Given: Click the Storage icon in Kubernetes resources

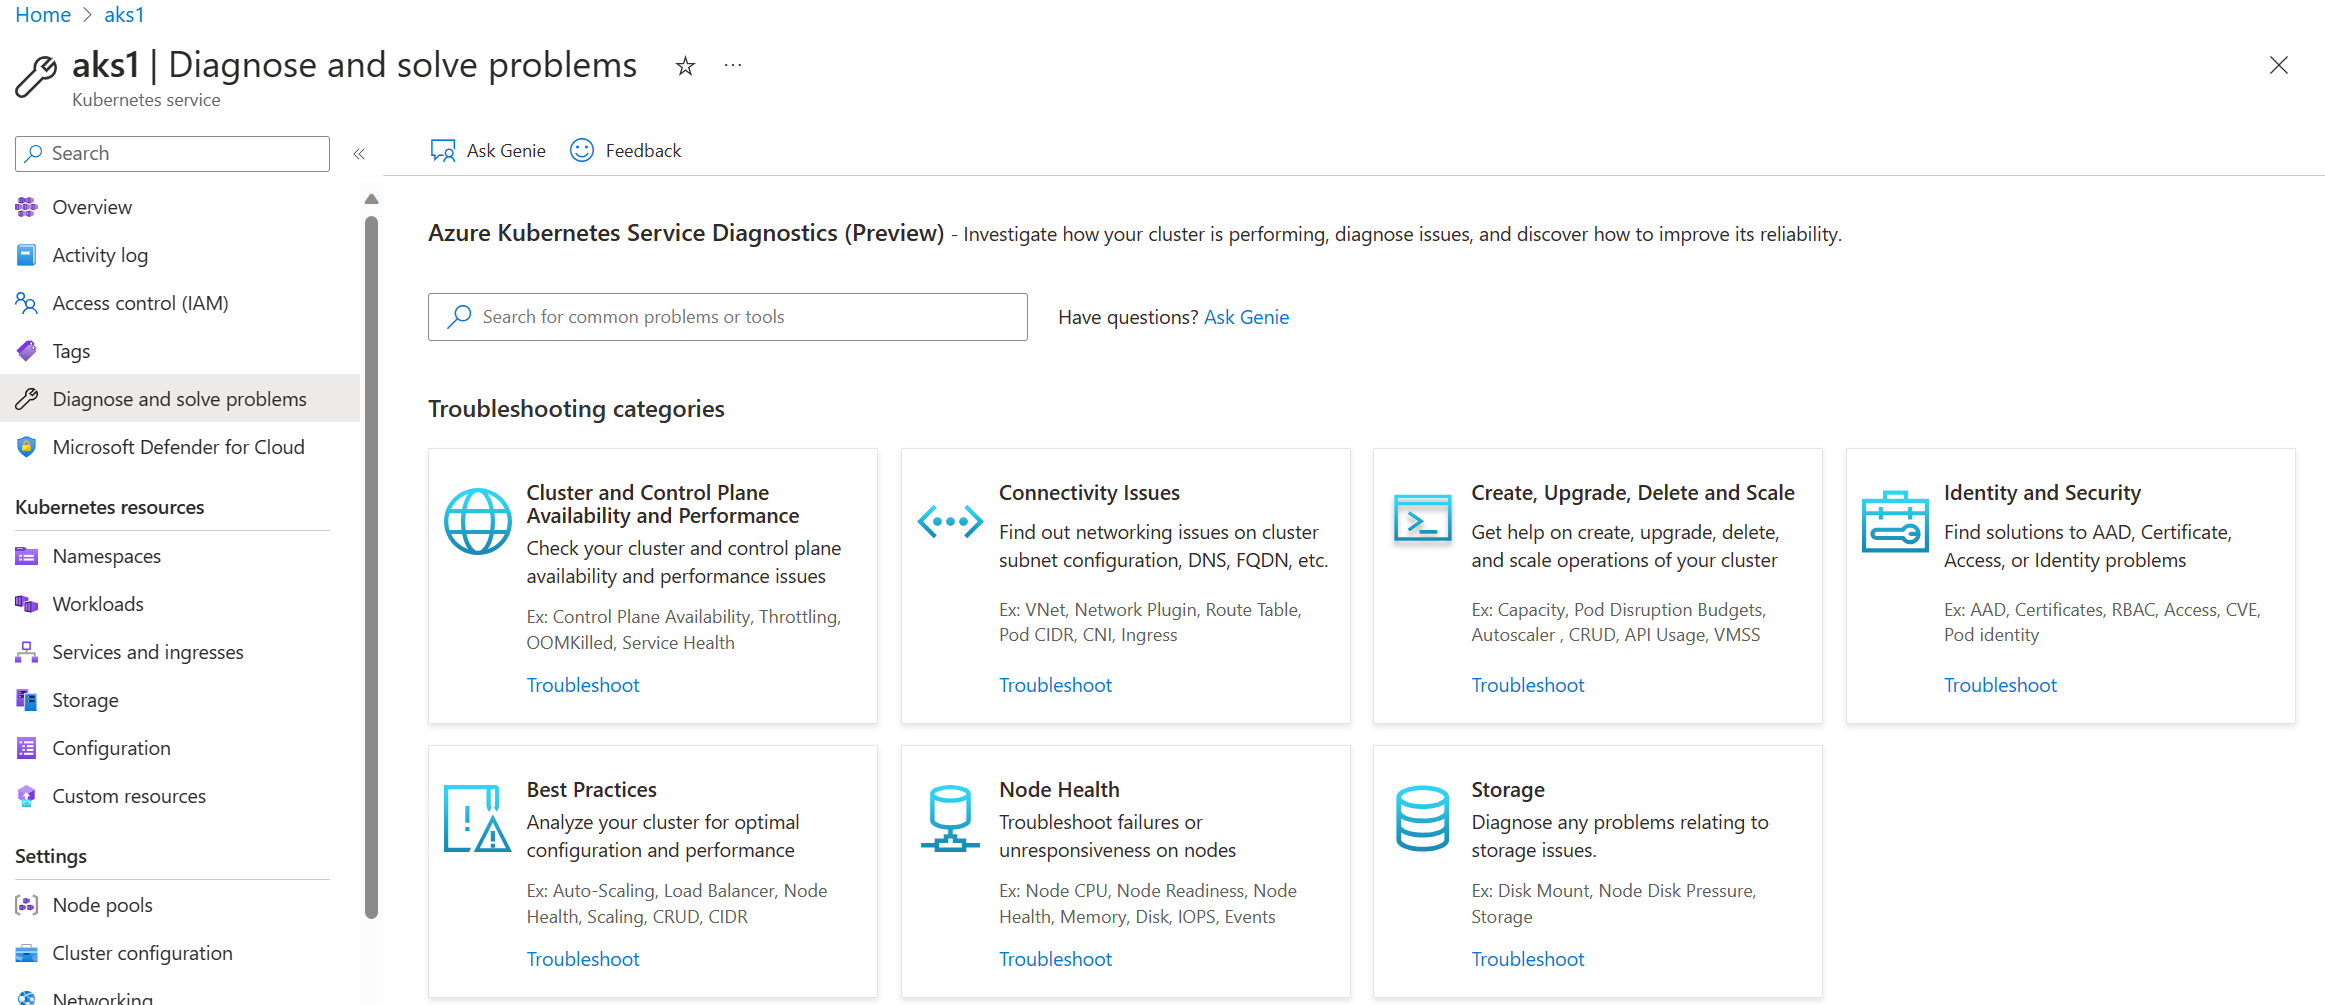Looking at the screenshot, I should point(27,700).
